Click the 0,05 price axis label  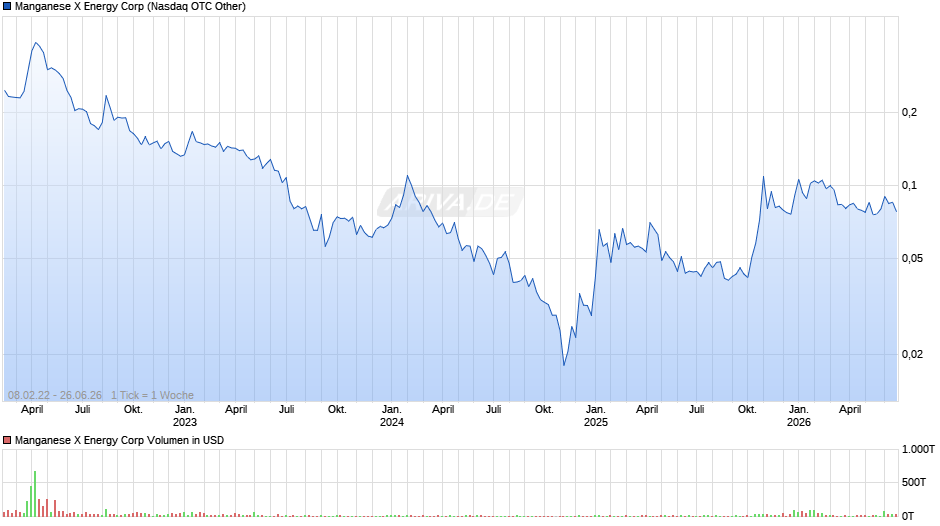[912, 259]
